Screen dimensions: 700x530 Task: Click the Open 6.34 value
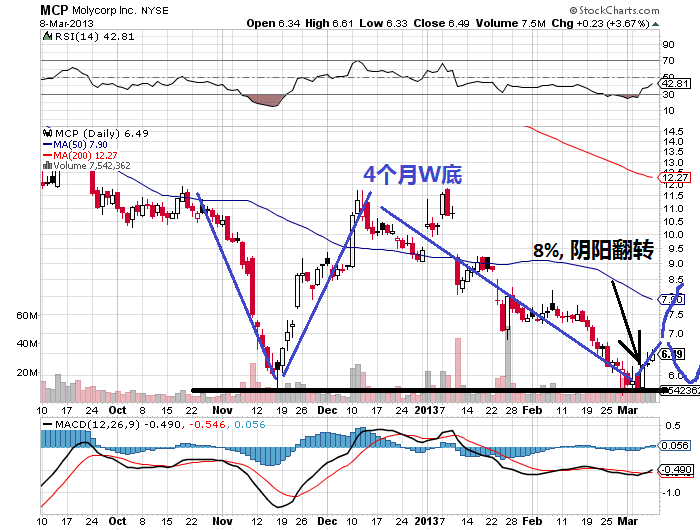[x=273, y=23]
